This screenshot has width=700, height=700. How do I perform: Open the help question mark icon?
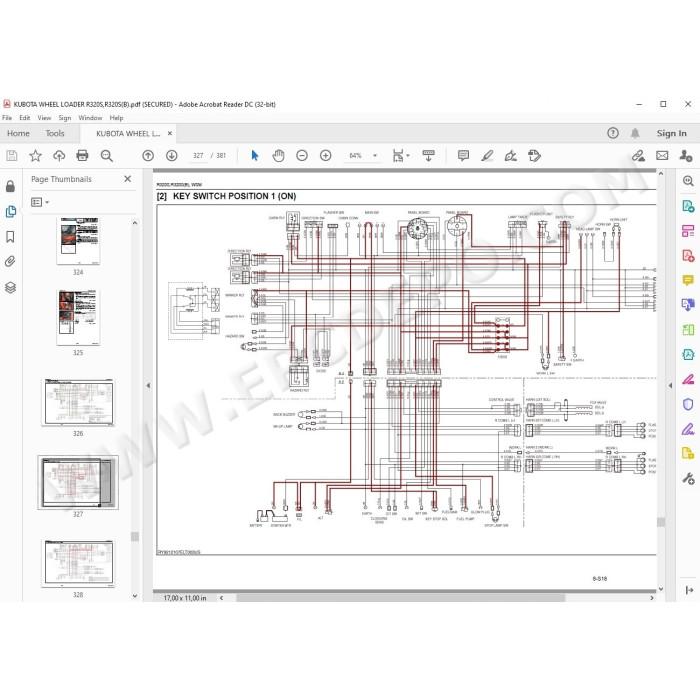[613, 133]
